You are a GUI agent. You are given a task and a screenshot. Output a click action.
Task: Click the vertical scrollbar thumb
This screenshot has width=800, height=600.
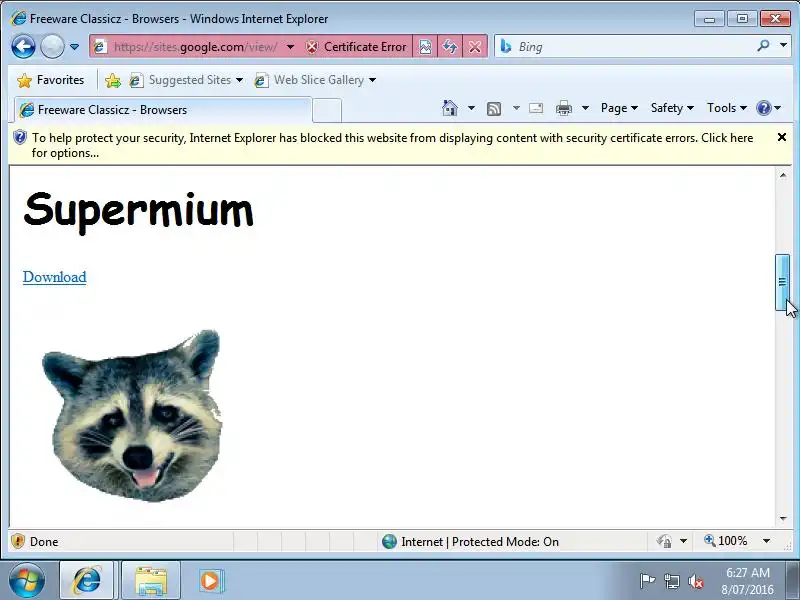coord(782,282)
